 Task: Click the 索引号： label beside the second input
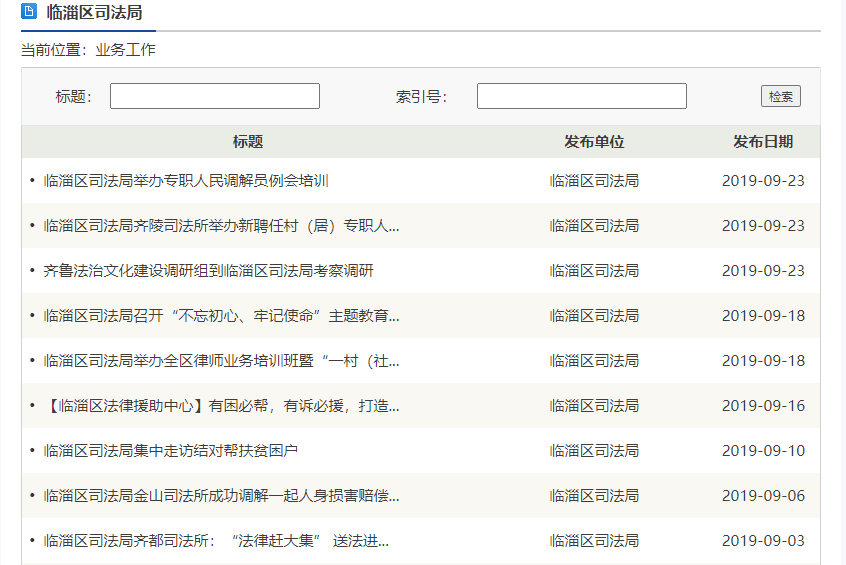coord(422,97)
